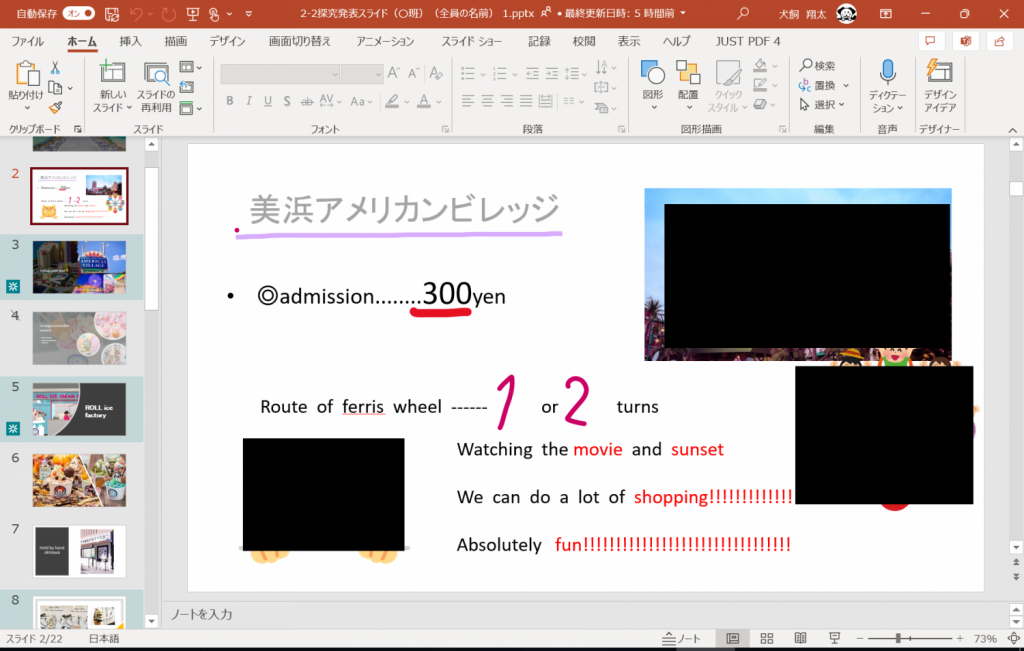Open the Arrange (配置) tool

click(x=688, y=73)
